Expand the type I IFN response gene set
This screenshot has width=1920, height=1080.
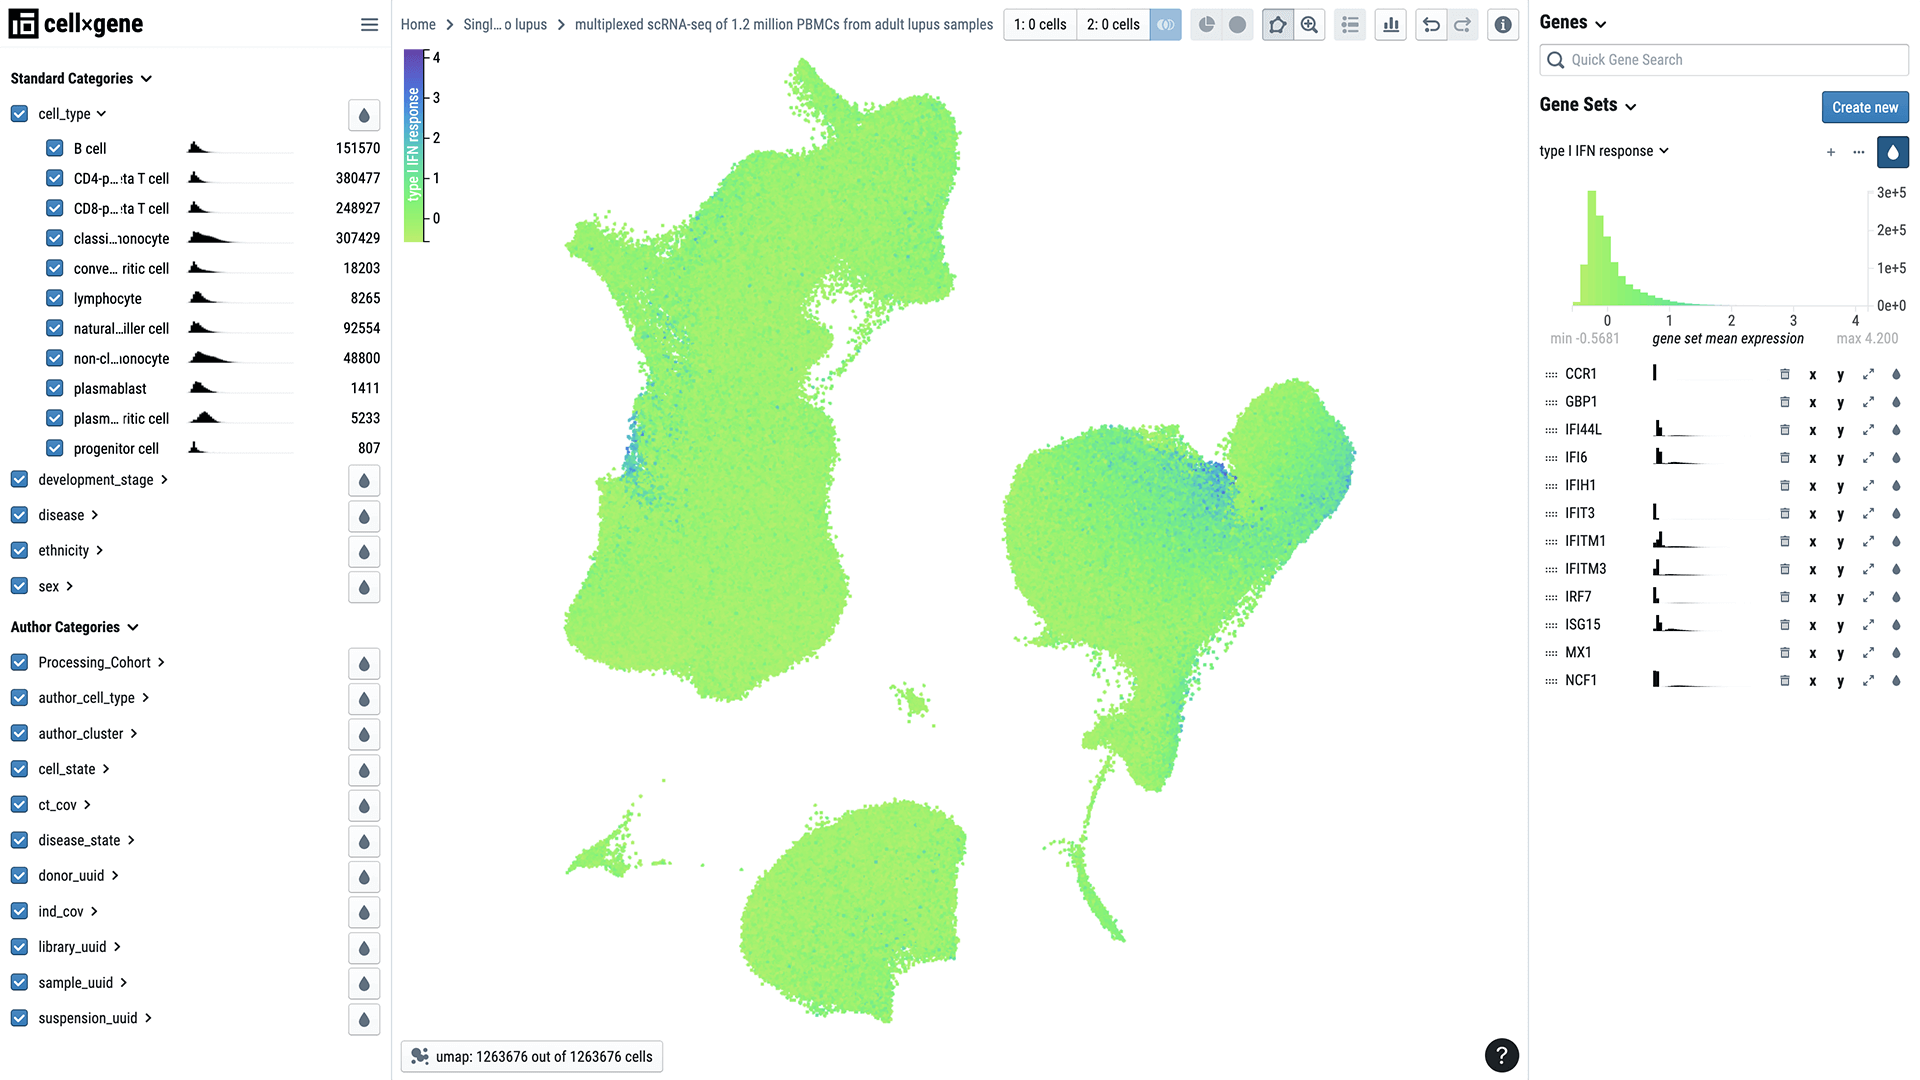[1664, 151]
